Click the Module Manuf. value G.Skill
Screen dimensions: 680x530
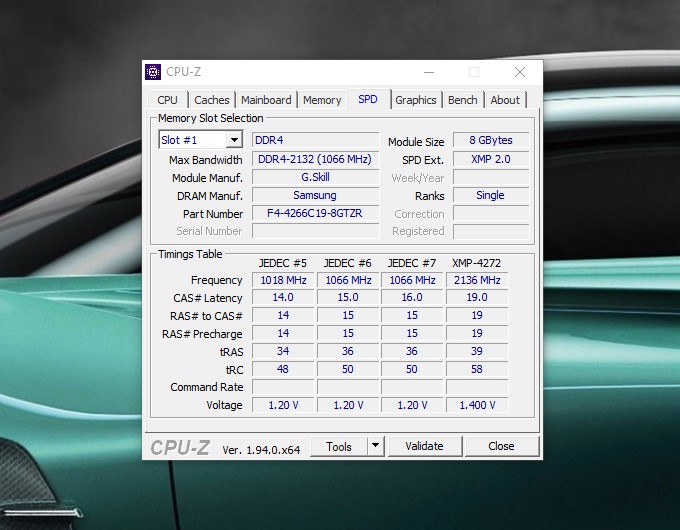coord(315,177)
